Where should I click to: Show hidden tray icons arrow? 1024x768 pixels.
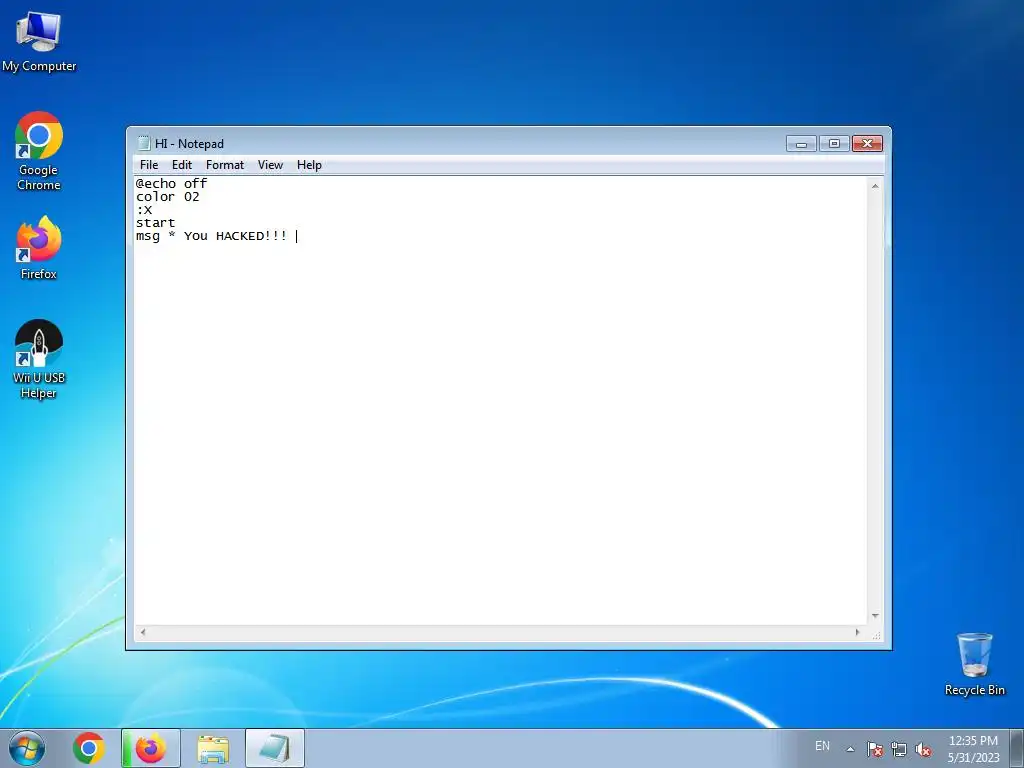pos(850,749)
